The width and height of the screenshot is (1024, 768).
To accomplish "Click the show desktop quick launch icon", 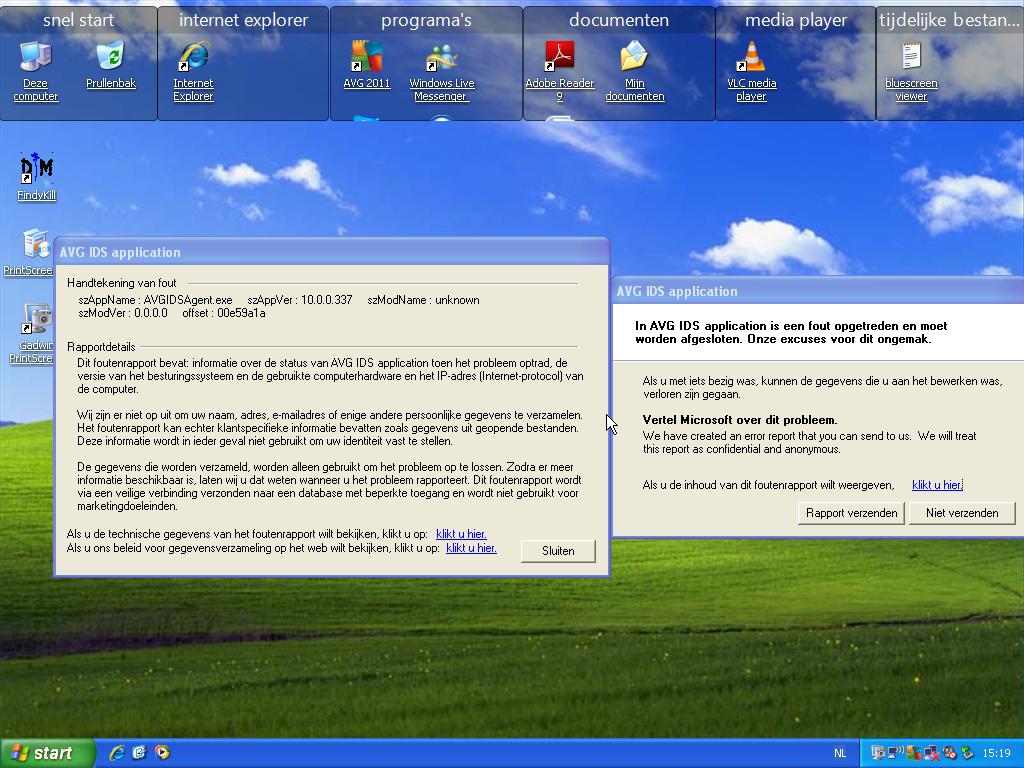I will [139, 752].
